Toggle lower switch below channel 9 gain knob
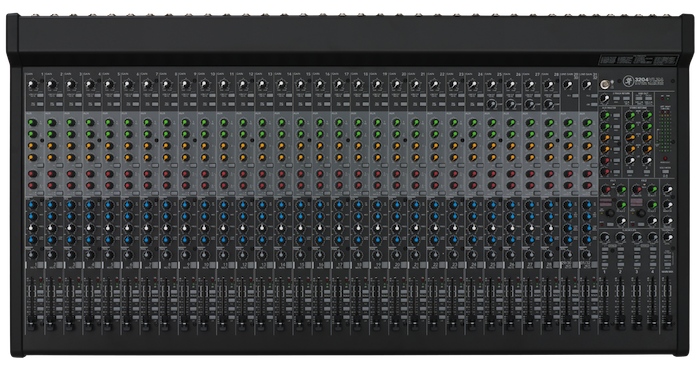This screenshot has width=700, height=368. coord(192,105)
